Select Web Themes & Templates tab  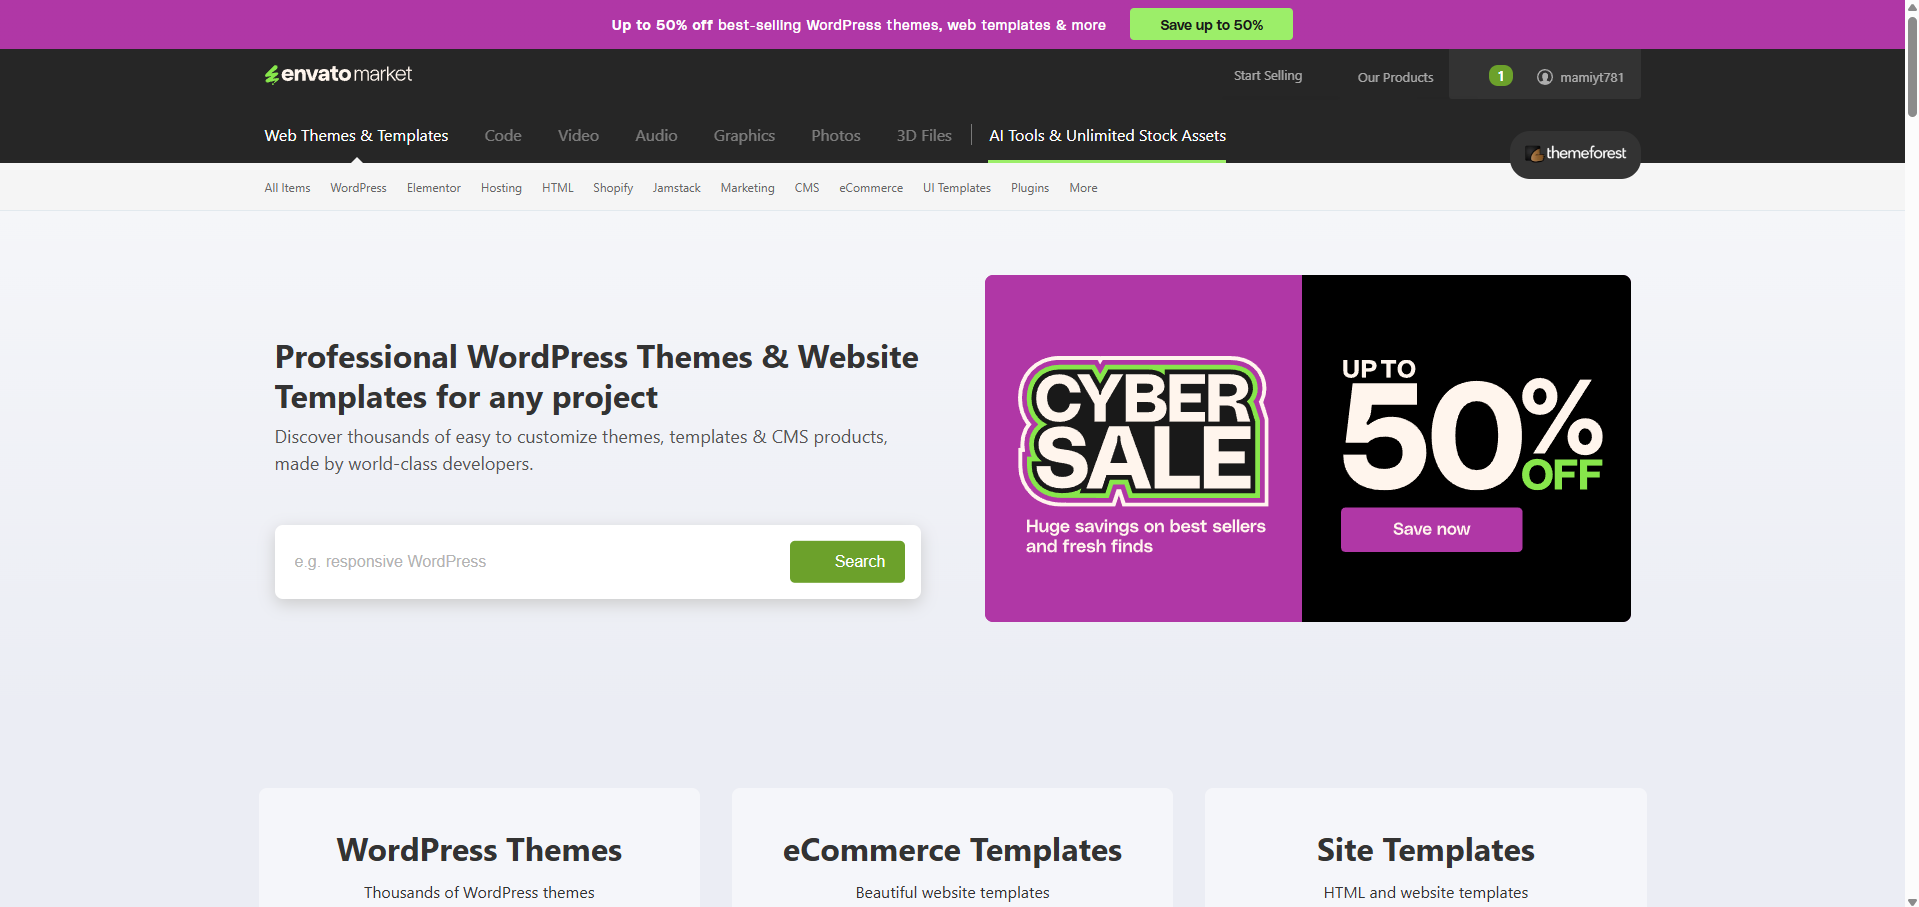tap(356, 136)
